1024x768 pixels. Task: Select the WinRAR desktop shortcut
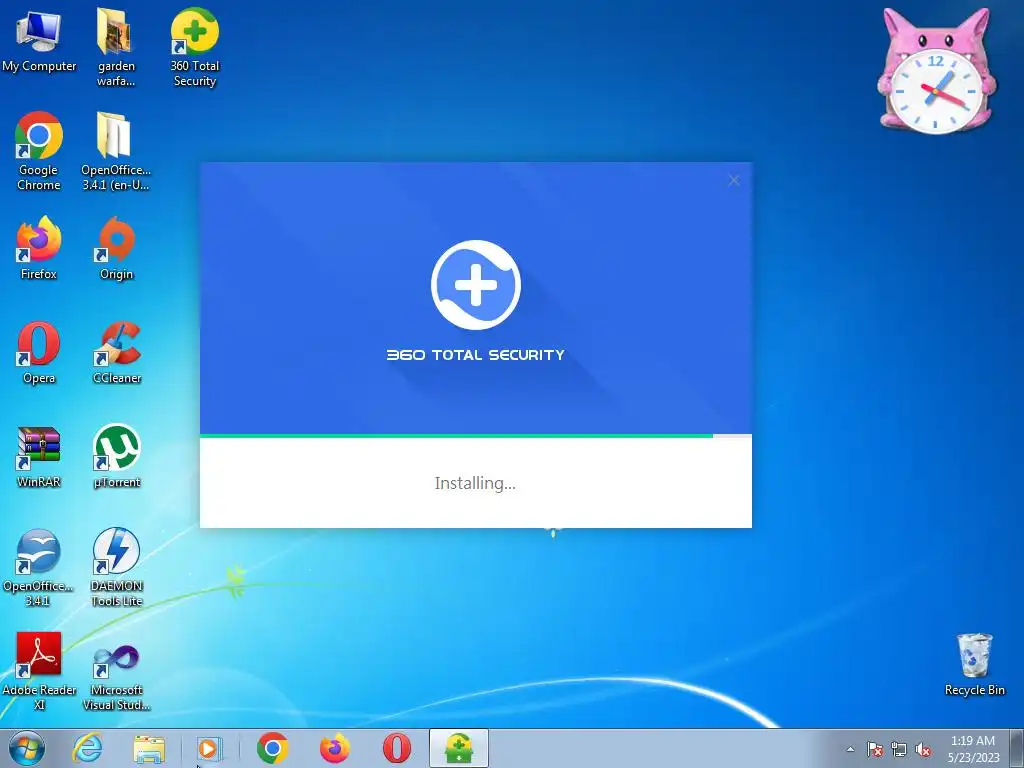click(39, 456)
